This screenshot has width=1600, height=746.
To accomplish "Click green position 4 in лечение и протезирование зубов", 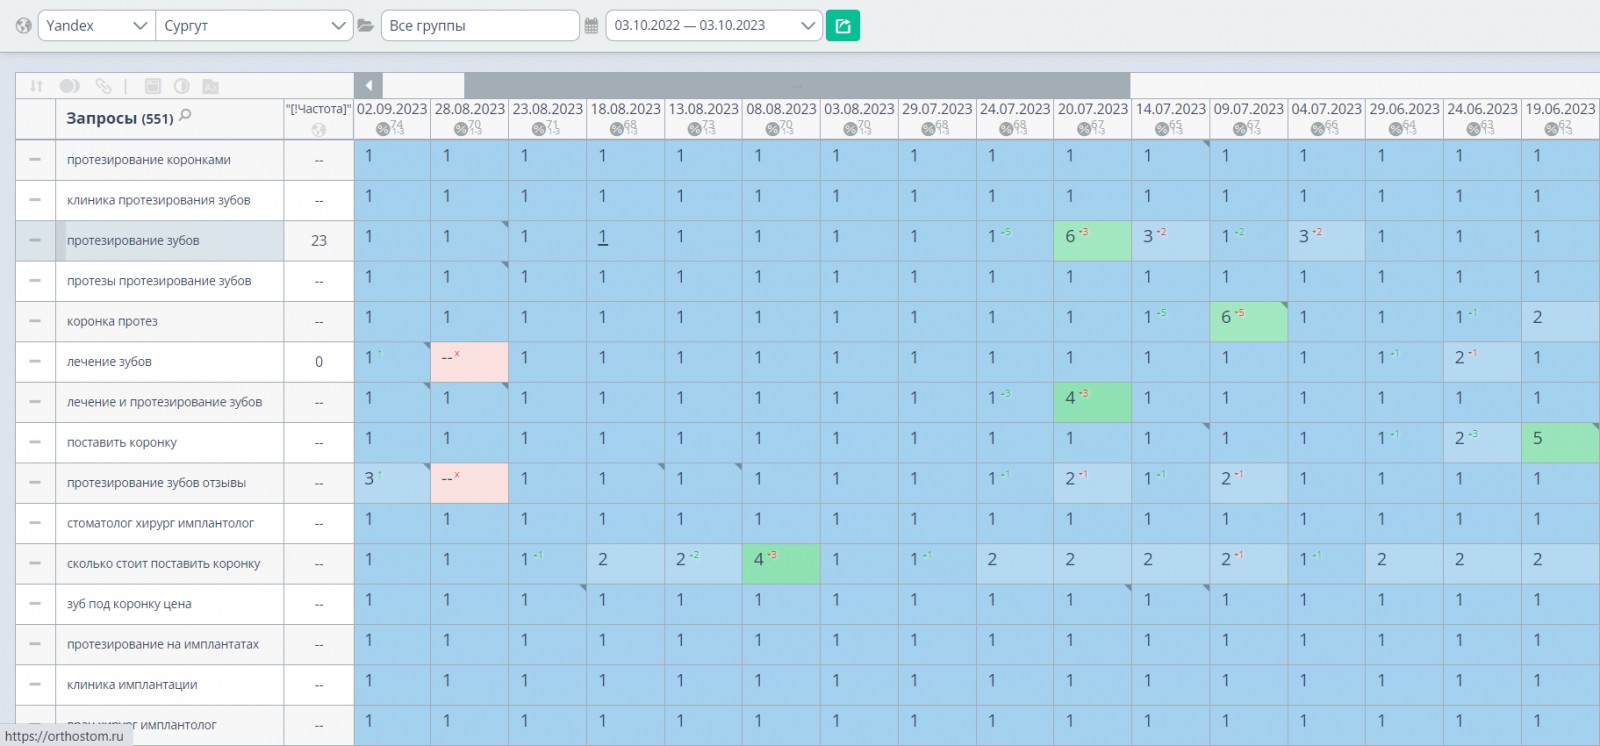I will (1092, 402).
